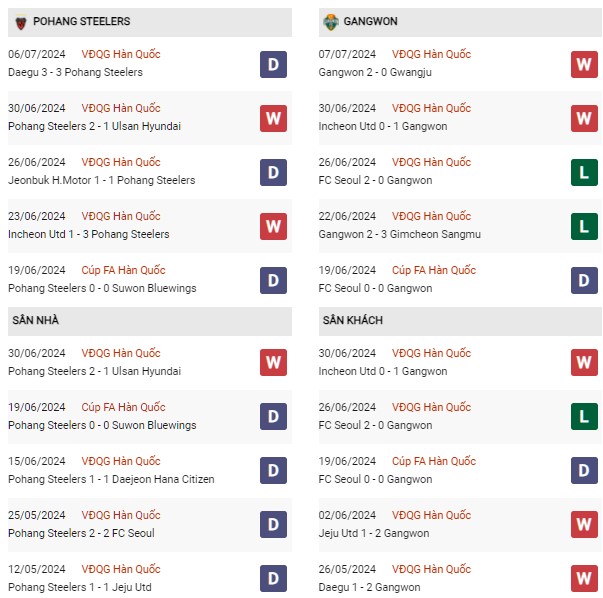
Task: Open the POHANG STEELERS team title
Action: tap(82, 21)
